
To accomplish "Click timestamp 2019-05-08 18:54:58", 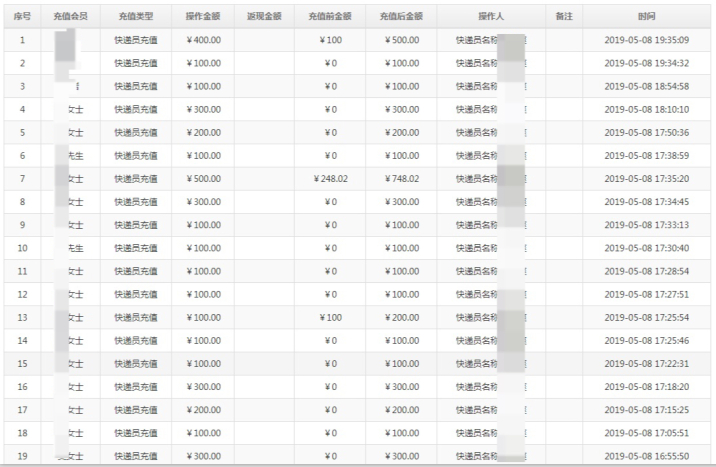I will click(647, 86).
